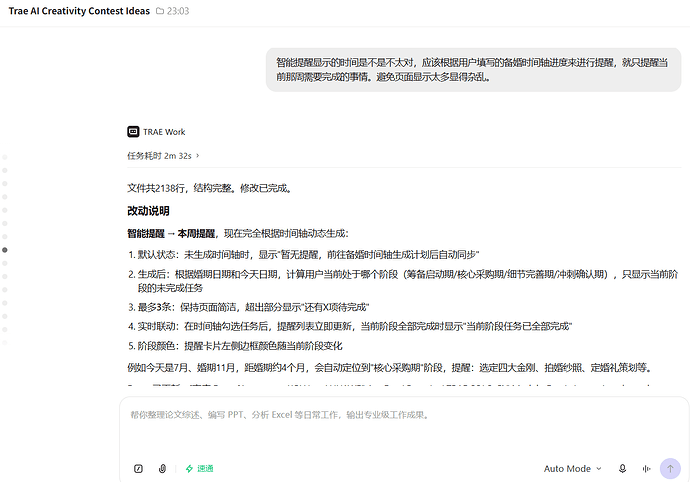This screenshot has width=690, height=482.
Task: Send message with the up-arrow button
Action: click(670, 468)
